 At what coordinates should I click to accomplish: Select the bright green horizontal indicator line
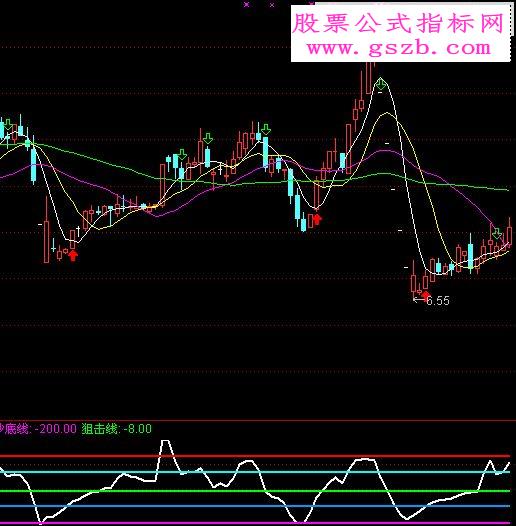255,491
